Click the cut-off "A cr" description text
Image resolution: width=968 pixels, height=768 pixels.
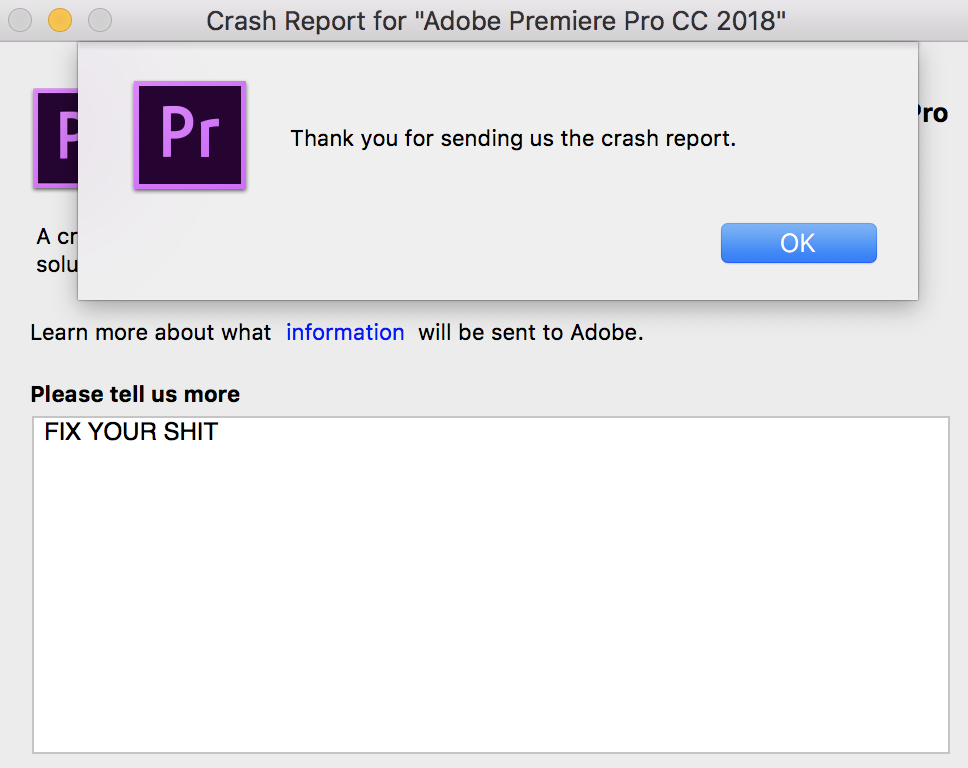point(56,237)
